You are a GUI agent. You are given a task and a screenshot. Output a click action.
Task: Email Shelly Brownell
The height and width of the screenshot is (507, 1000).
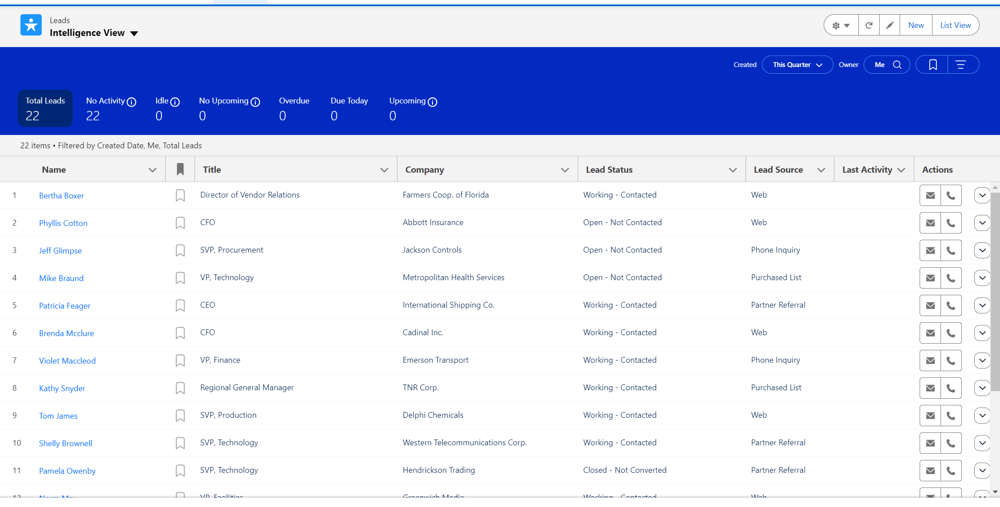click(x=930, y=443)
